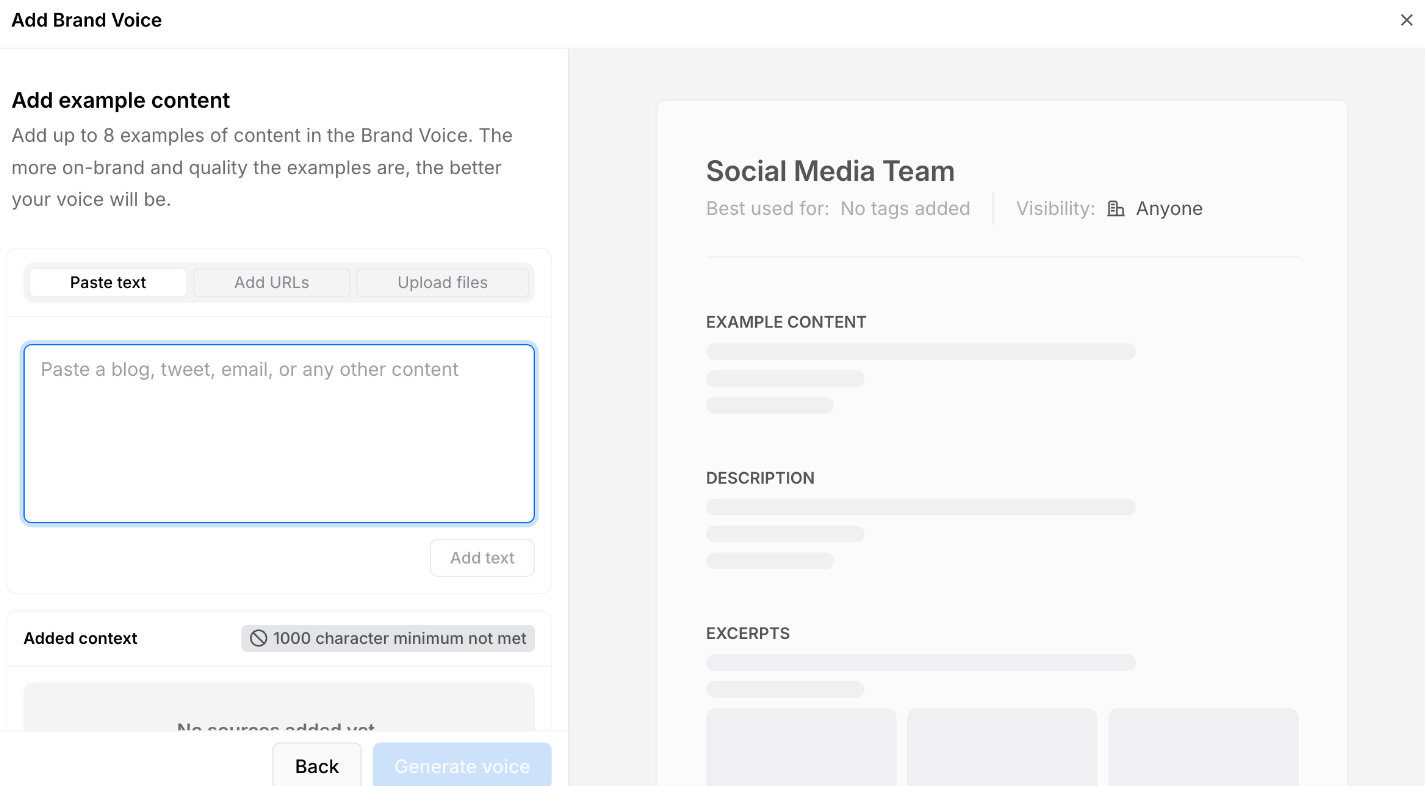Open the Visibility Anyone setting
Image resolution: width=1425 pixels, height=786 pixels.
point(1170,208)
